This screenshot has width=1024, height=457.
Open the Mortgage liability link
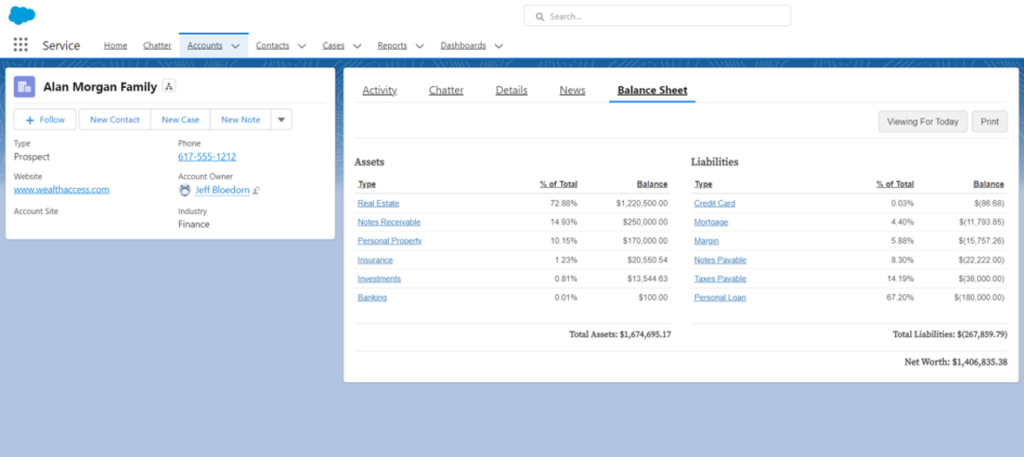pyautogui.click(x=711, y=222)
